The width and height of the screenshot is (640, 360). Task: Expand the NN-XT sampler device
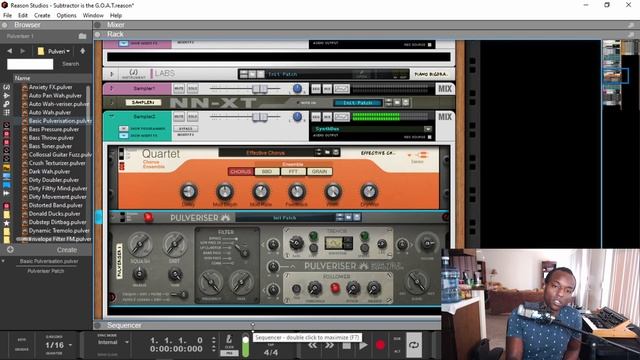pyautogui.click(x=112, y=102)
